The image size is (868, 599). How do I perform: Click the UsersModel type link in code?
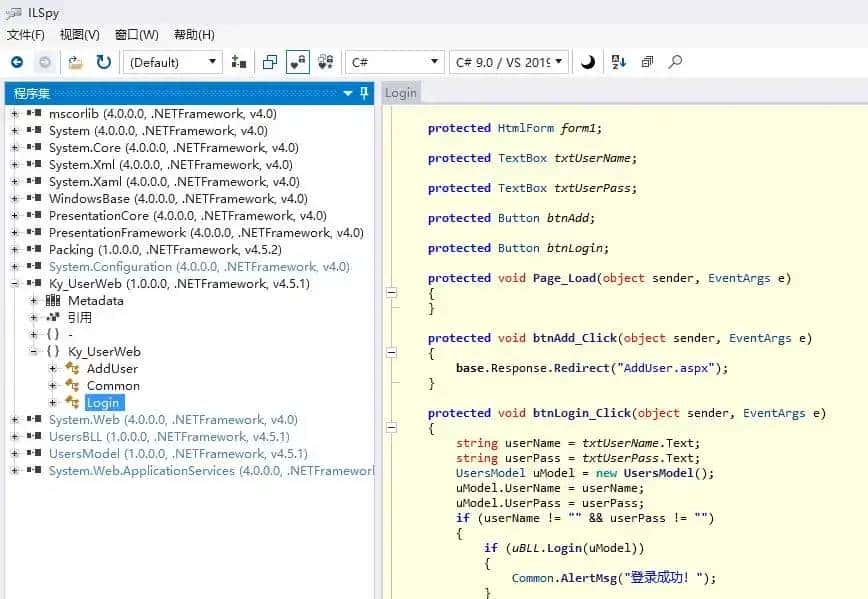490,473
